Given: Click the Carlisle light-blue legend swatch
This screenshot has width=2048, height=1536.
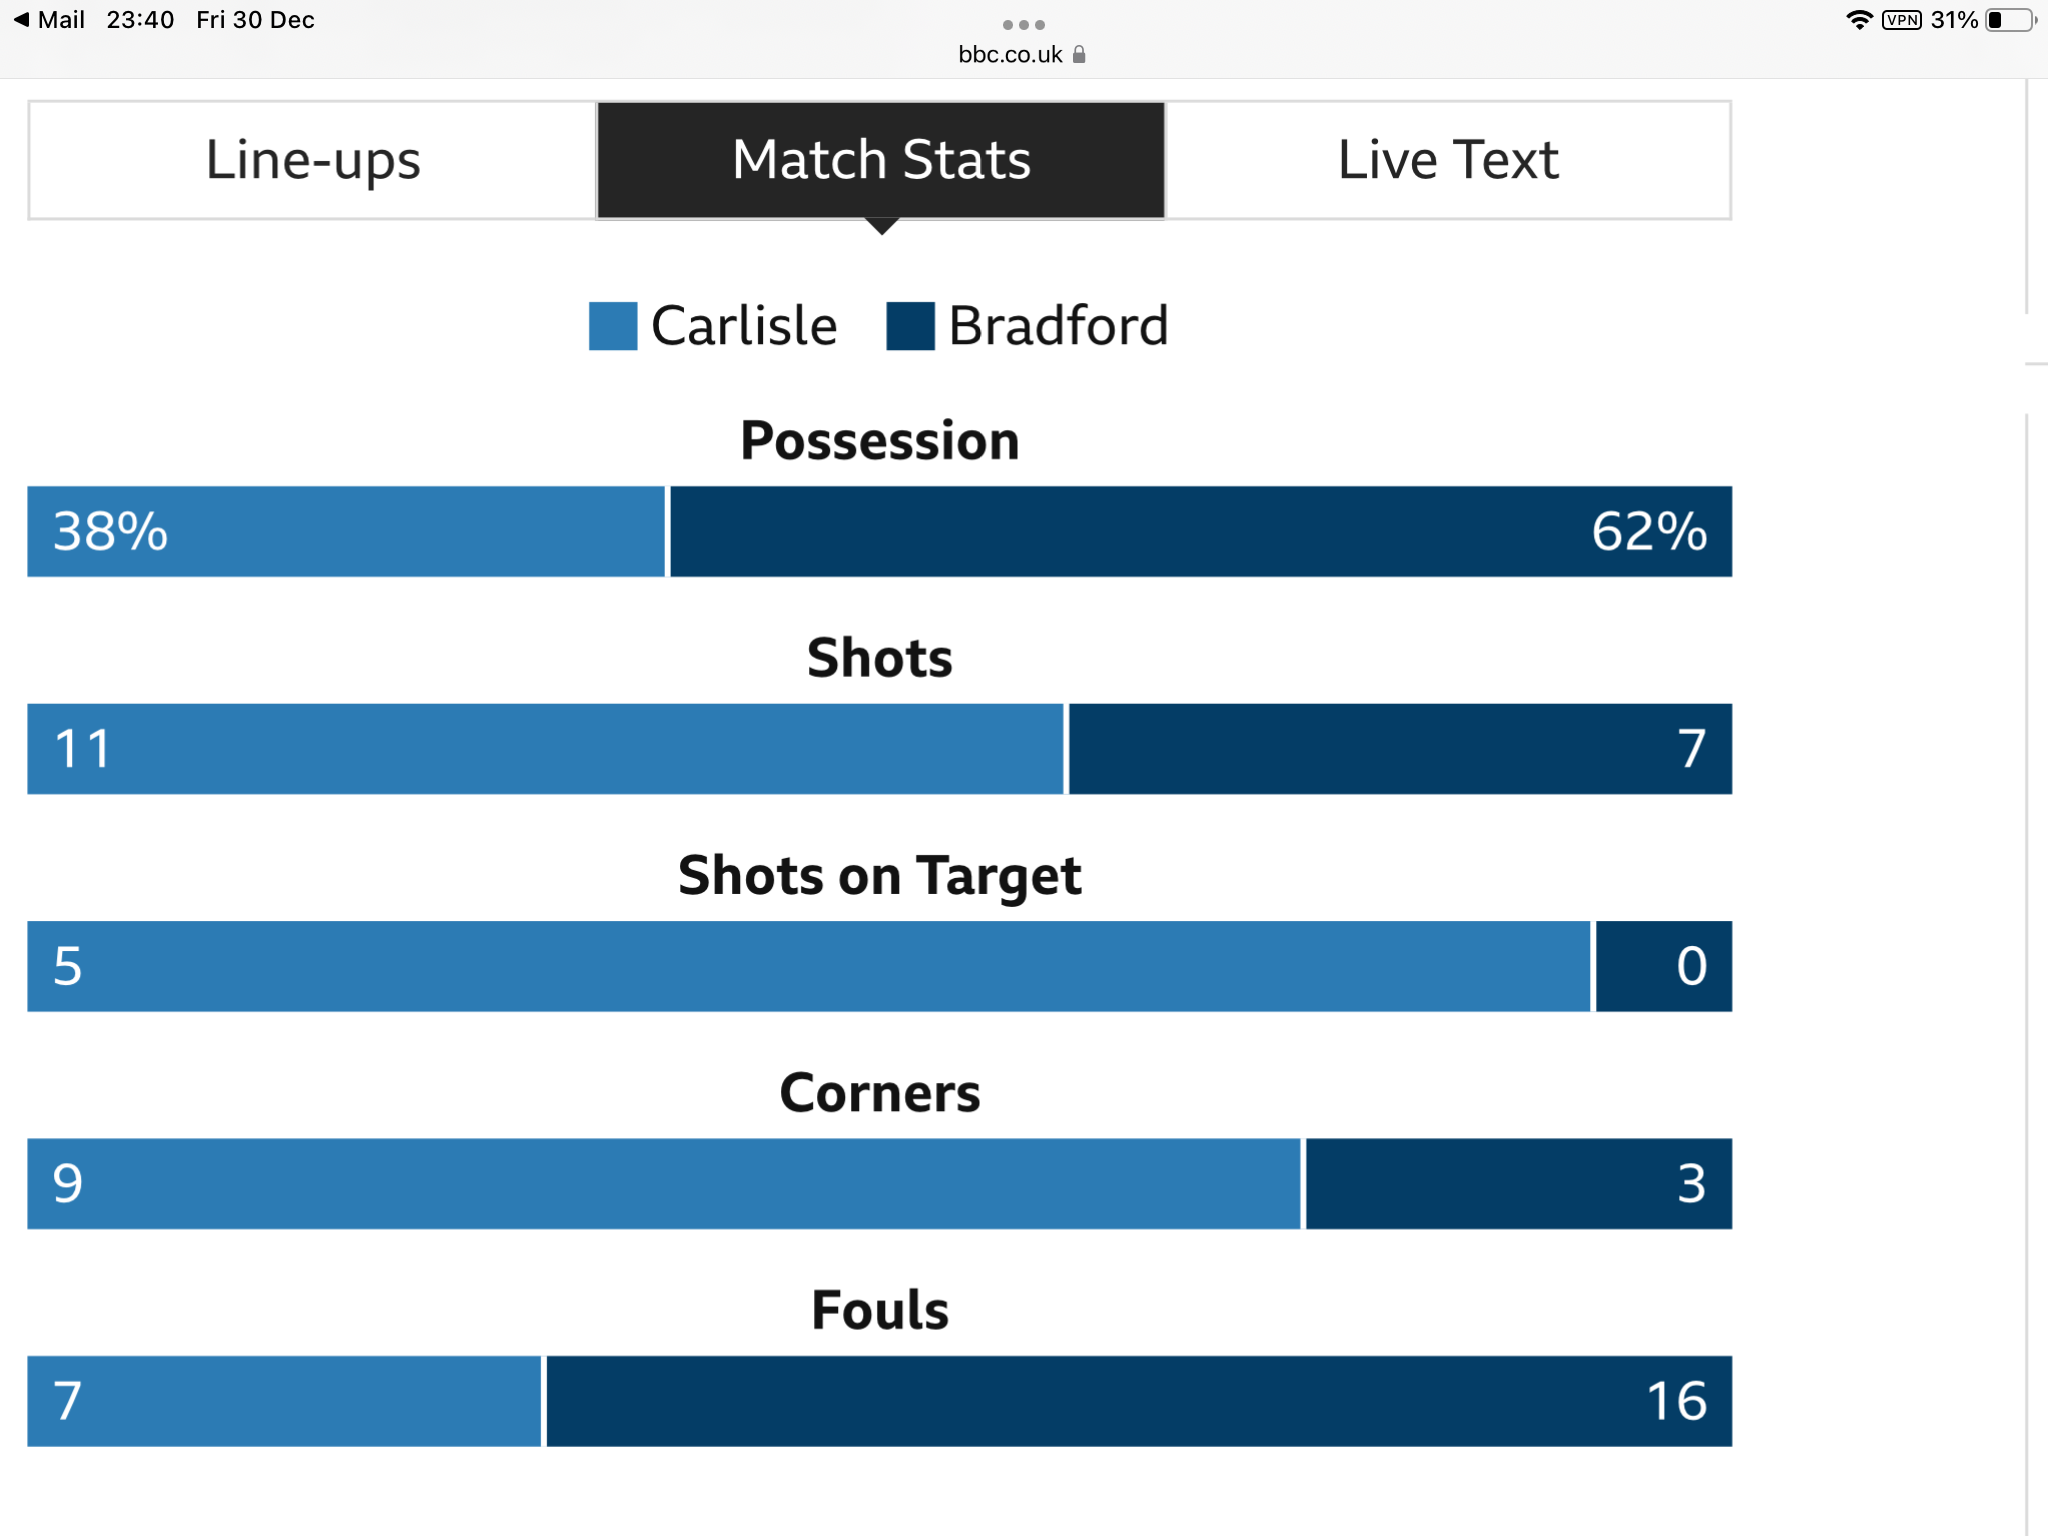Looking at the screenshot, I should pyautogui.click(x=613, y=326).
